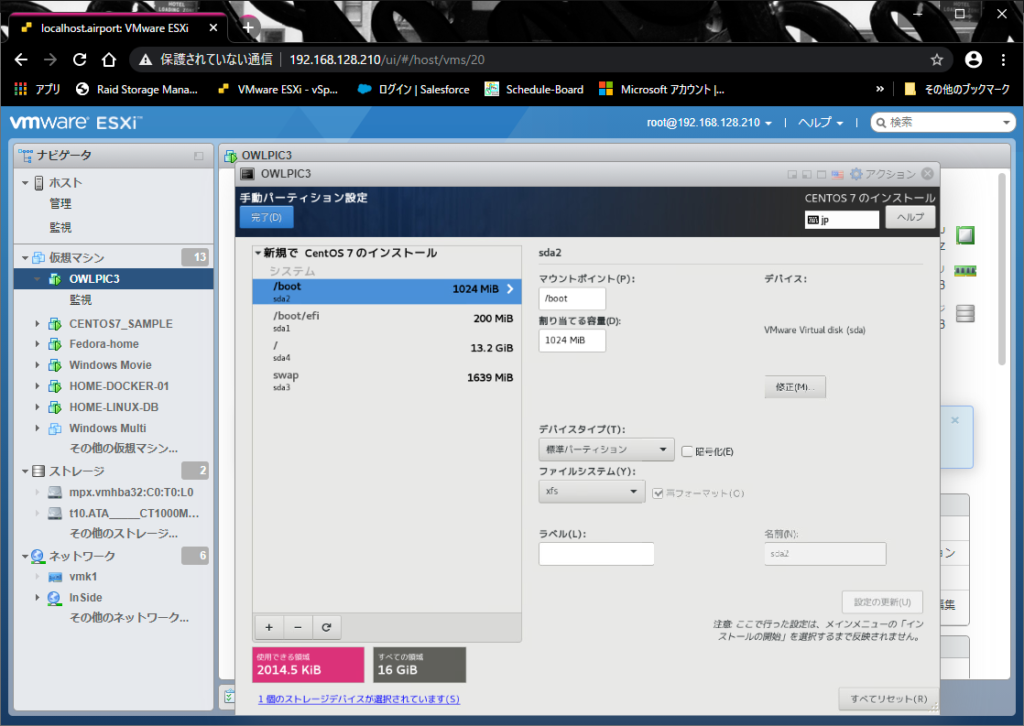Select the Fedora-home VM
The height and width of the screenshot is (726, 1024).
tap(104, 344)
